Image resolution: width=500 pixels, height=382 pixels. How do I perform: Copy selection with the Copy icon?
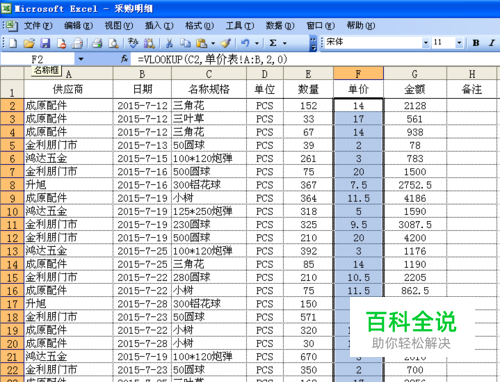click(x=185, y=43)
